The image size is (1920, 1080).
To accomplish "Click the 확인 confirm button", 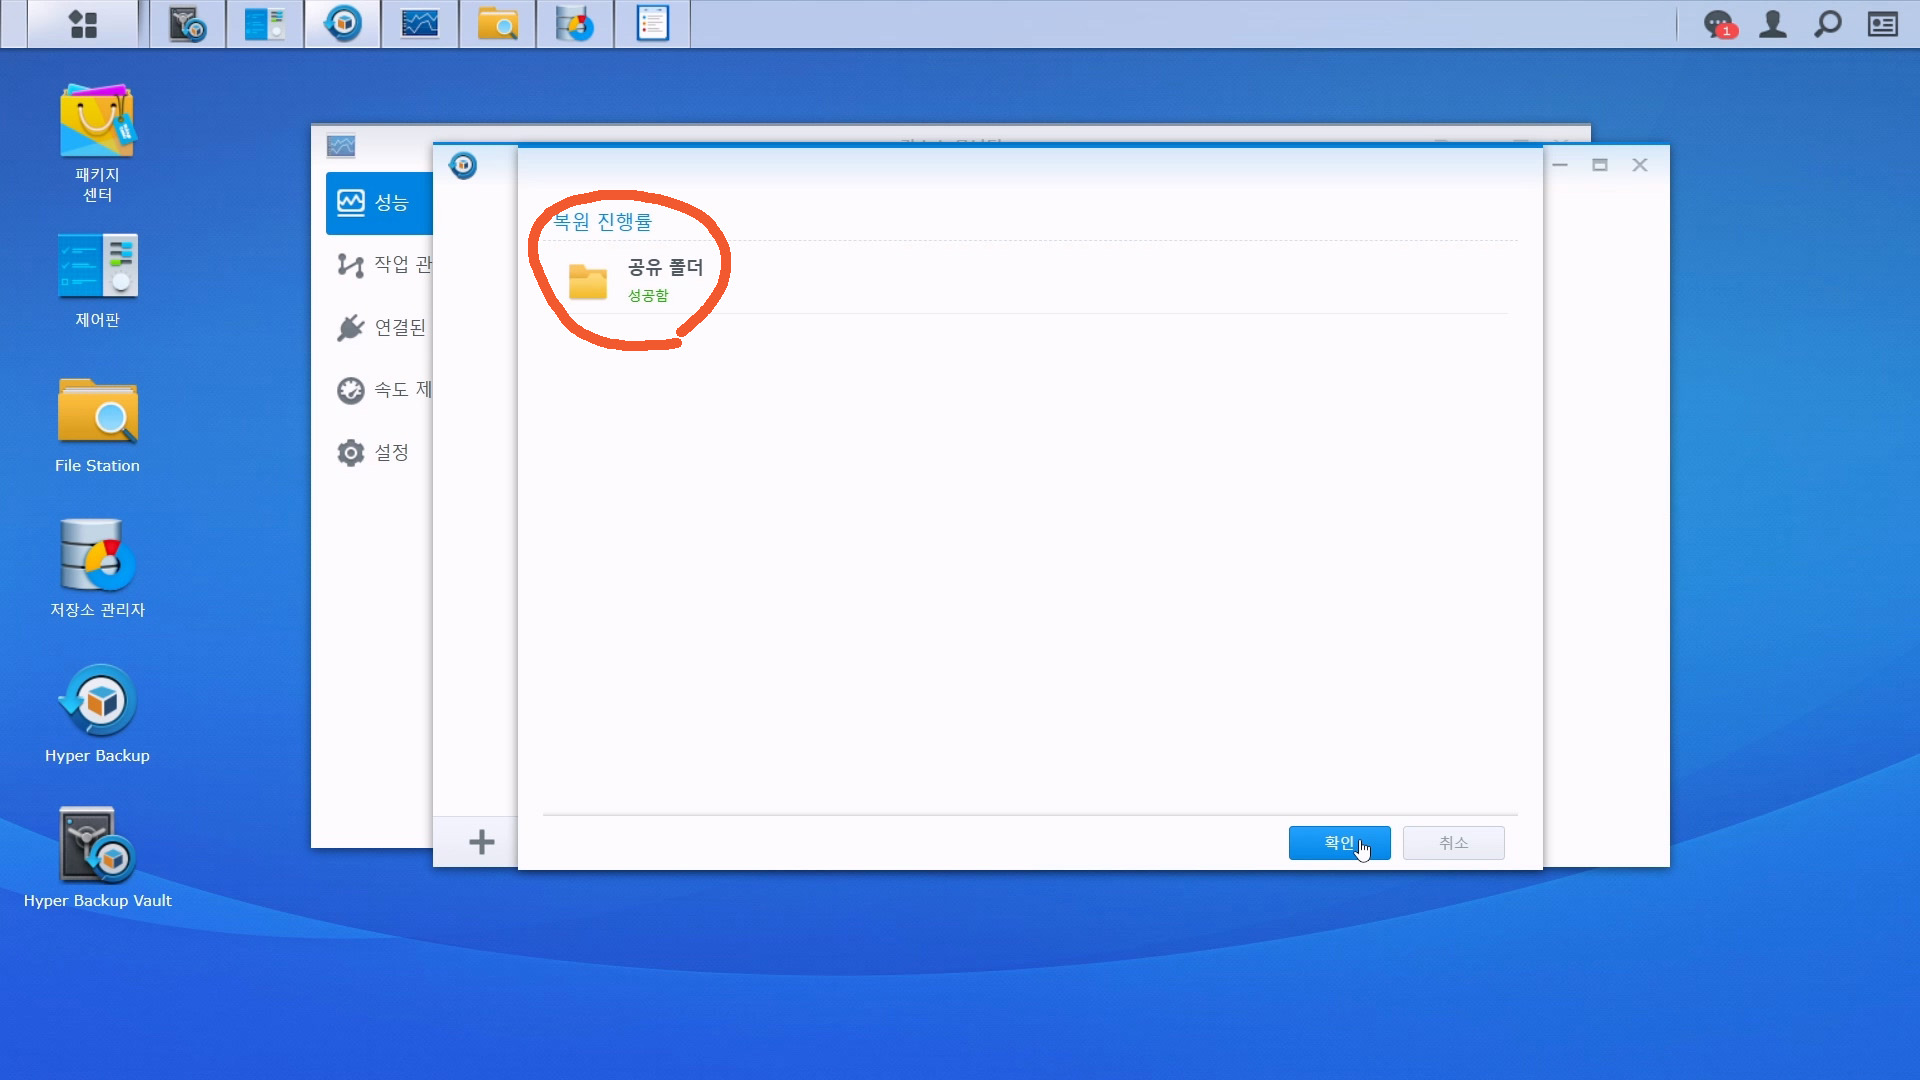I will (1338, 843).
